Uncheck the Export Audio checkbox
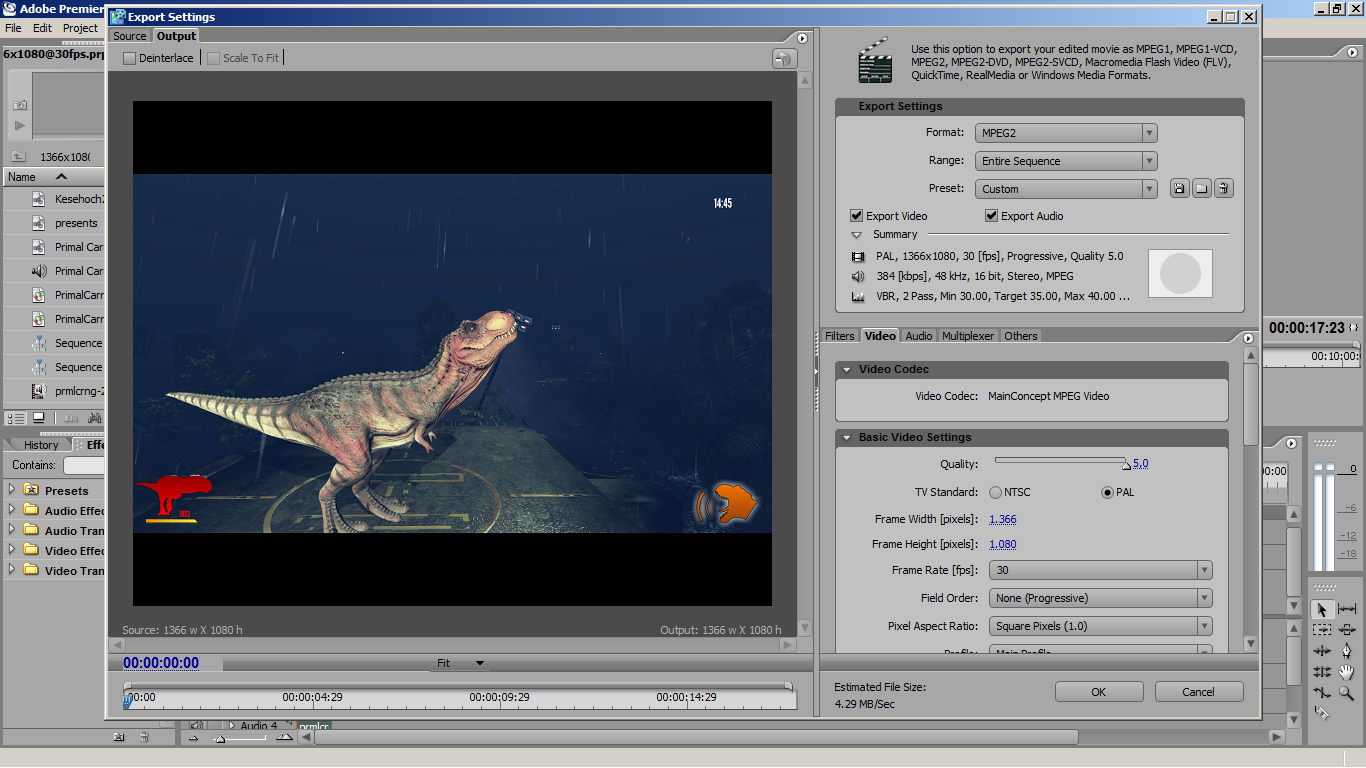Viewport: 1366px width, 768px height. [992, 216]
